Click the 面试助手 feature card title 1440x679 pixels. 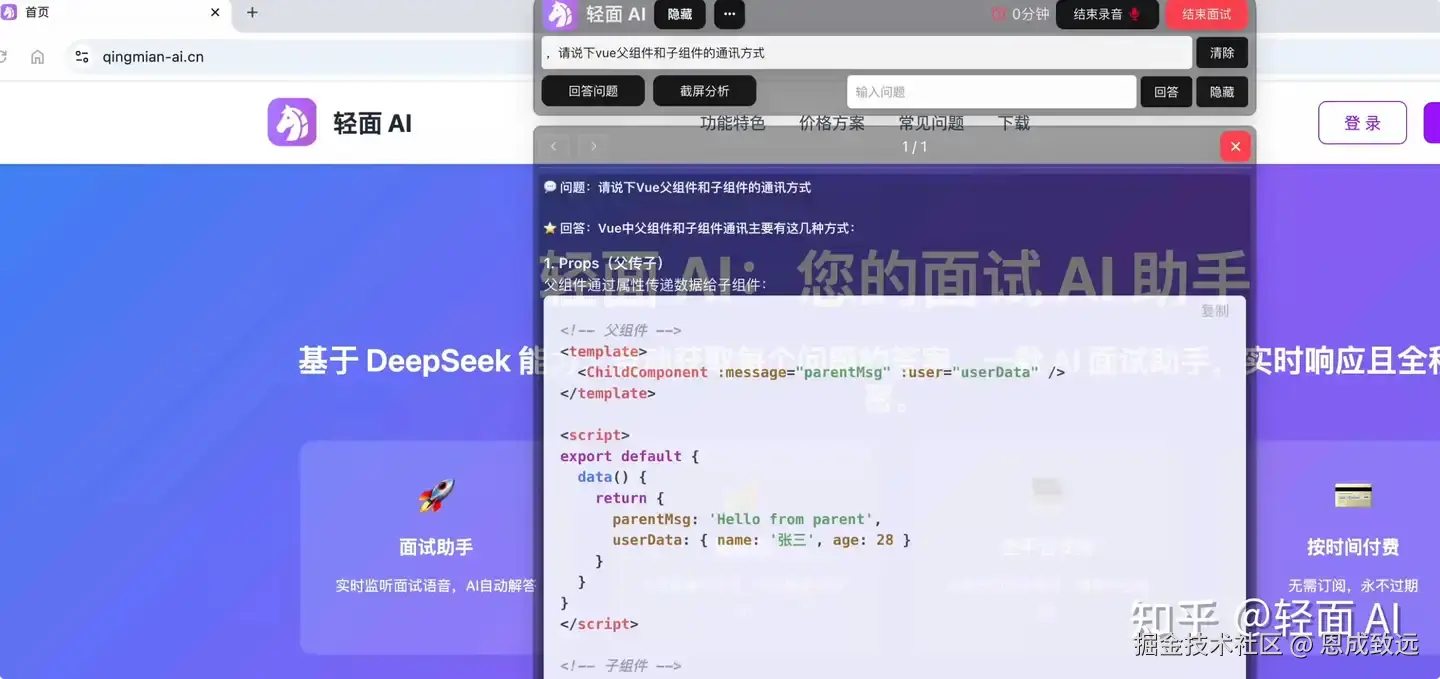436,548
